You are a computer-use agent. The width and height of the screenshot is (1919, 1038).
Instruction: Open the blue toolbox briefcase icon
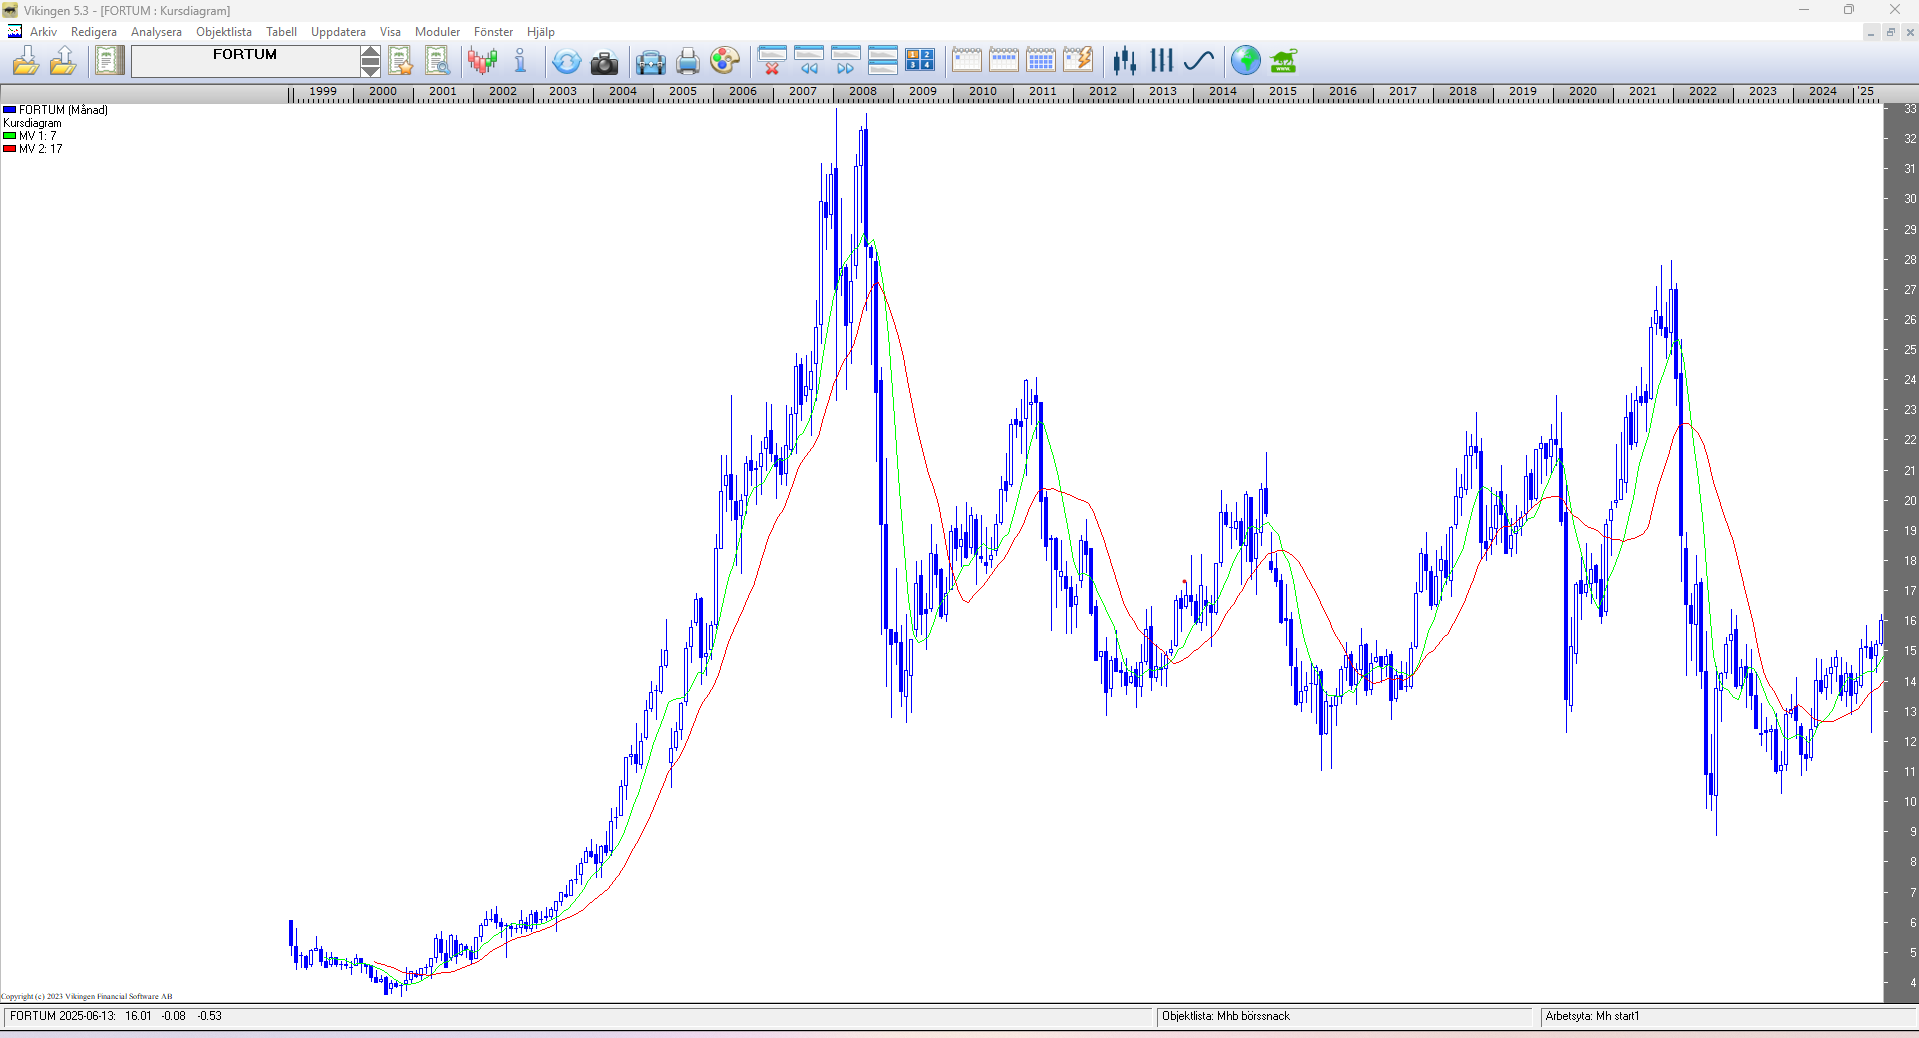coord(651,63)
